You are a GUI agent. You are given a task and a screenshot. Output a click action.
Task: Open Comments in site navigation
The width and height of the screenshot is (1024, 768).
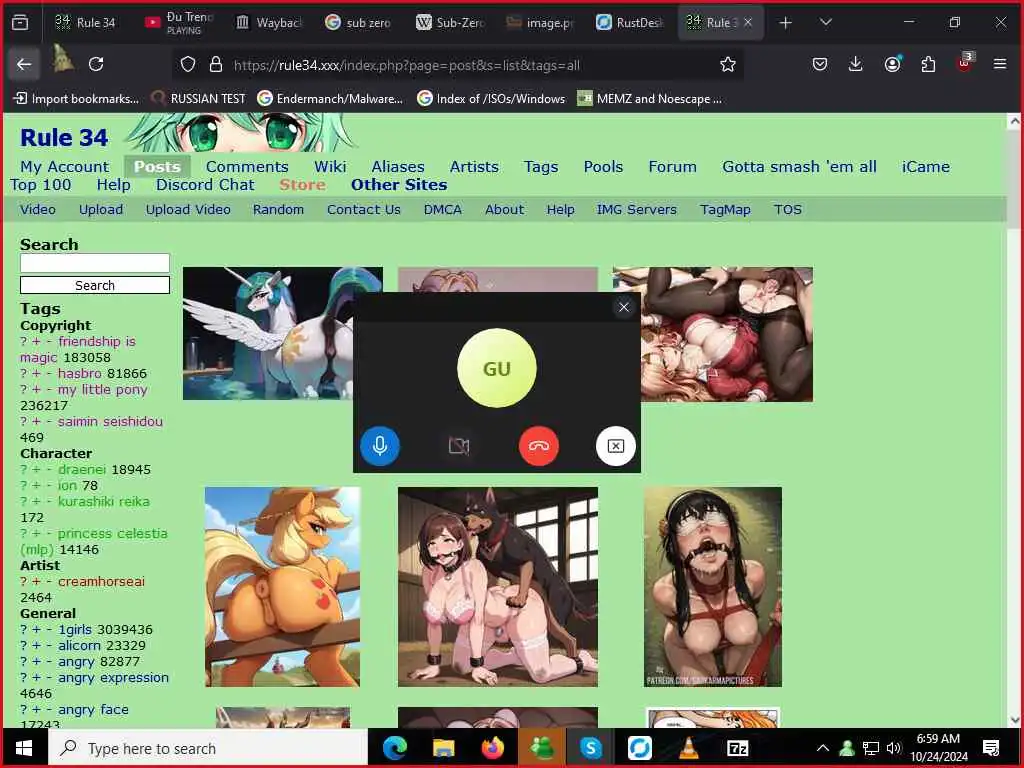pos(247,167)
